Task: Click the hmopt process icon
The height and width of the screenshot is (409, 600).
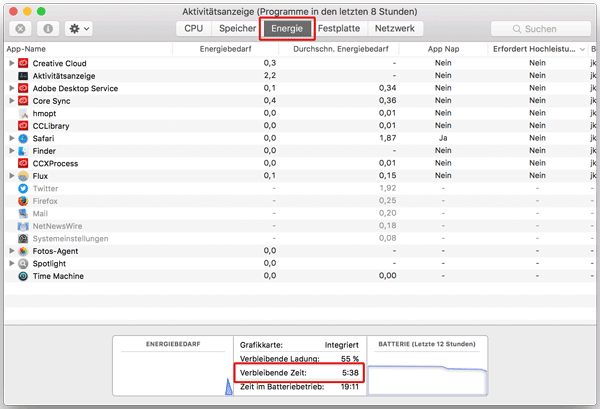Action: pos(23,113)
